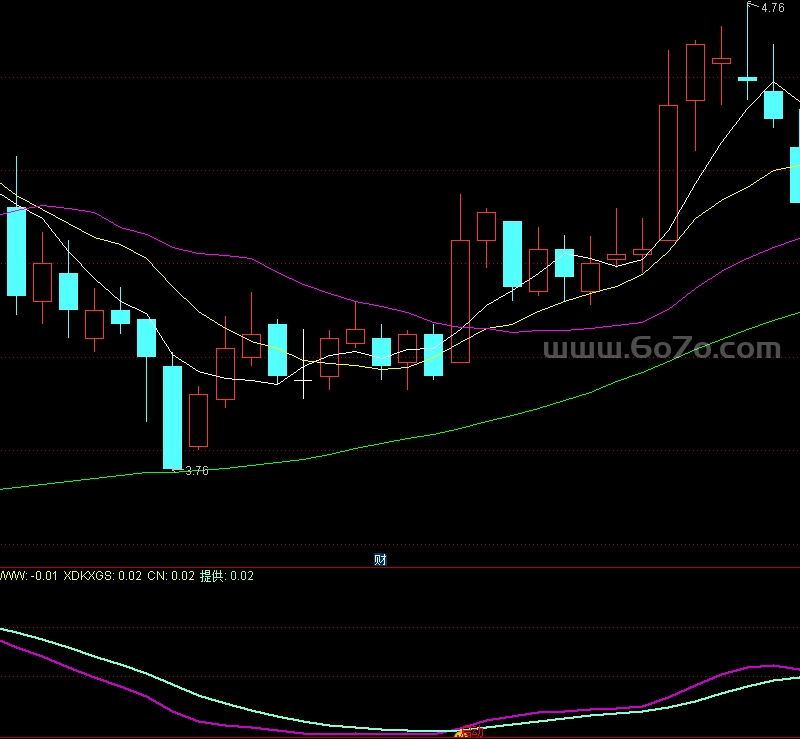Click the 4.76 high price label
Viewport: 800px width, 739px height.
772,8
